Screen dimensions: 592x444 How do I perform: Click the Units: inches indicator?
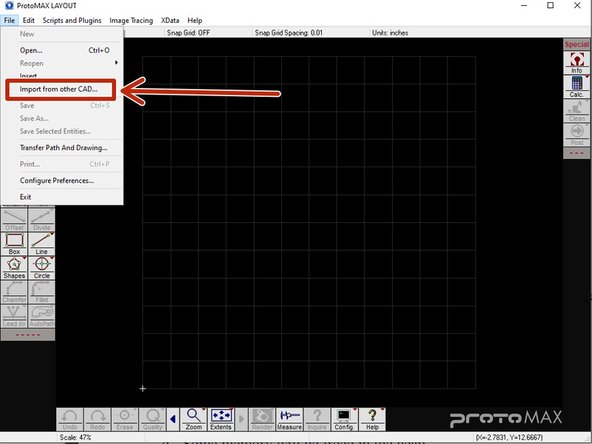tap(390, 33)
